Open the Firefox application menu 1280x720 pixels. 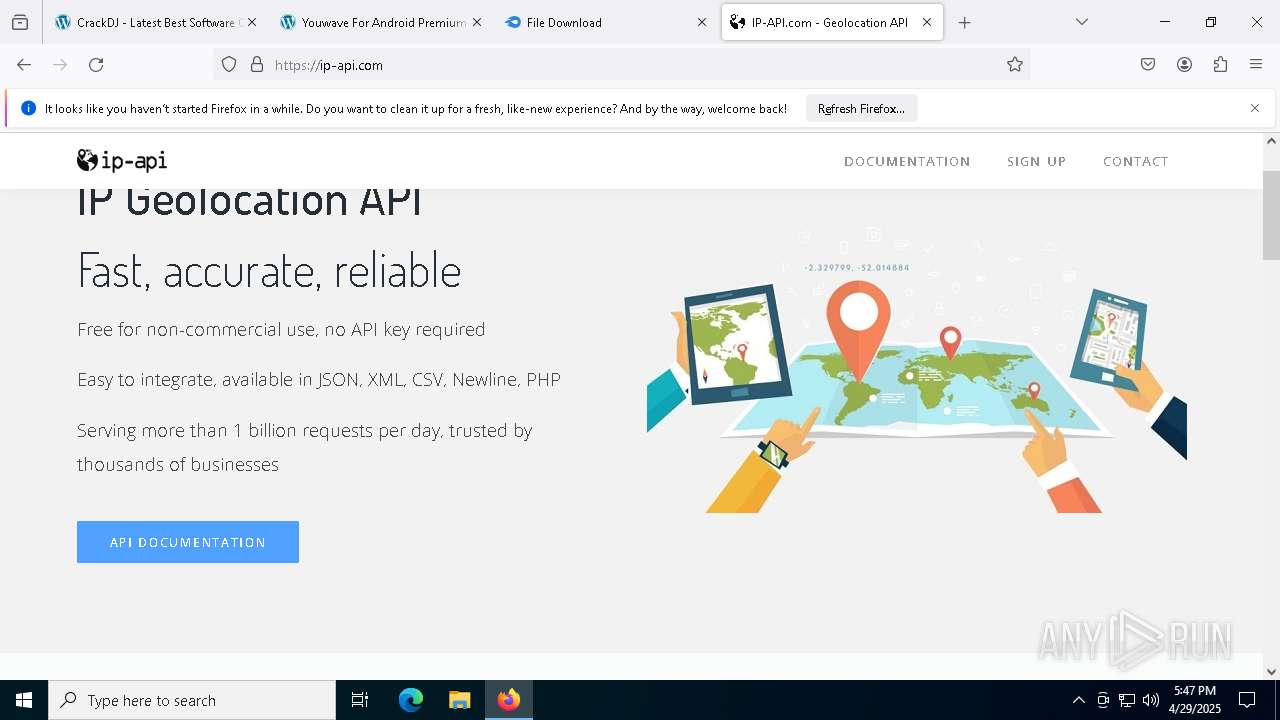pos(1256,65)
